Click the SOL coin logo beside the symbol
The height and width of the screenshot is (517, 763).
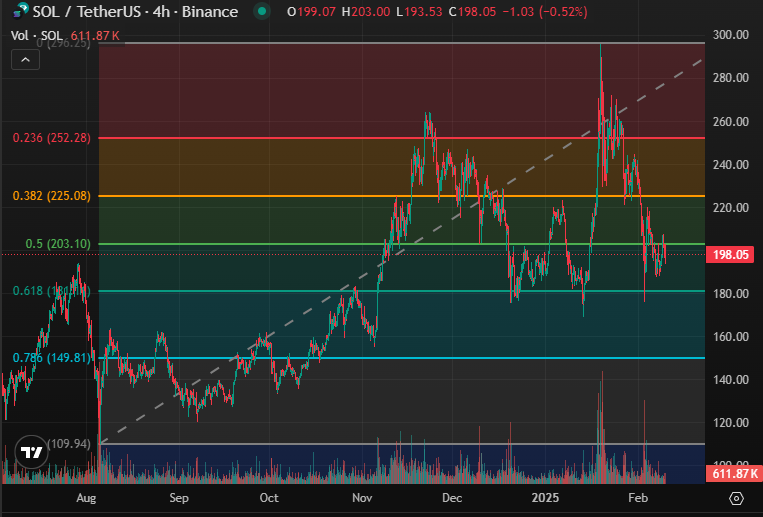tap(19, 11)
